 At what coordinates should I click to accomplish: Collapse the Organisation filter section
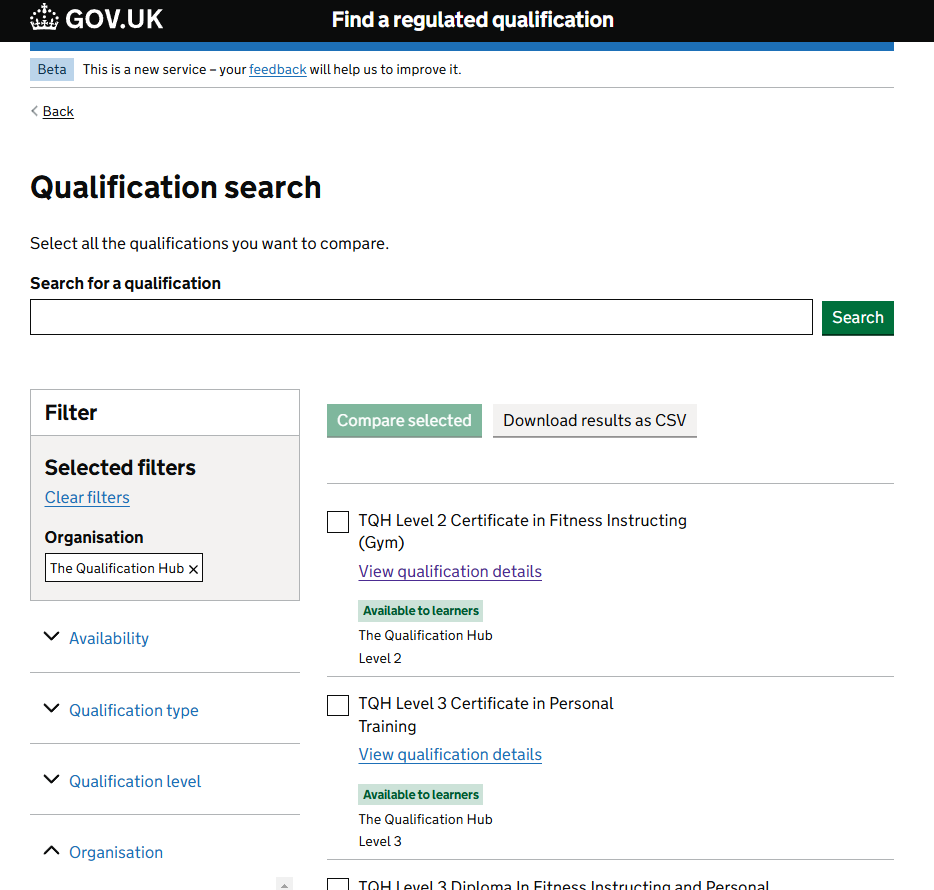coord(116,852)
